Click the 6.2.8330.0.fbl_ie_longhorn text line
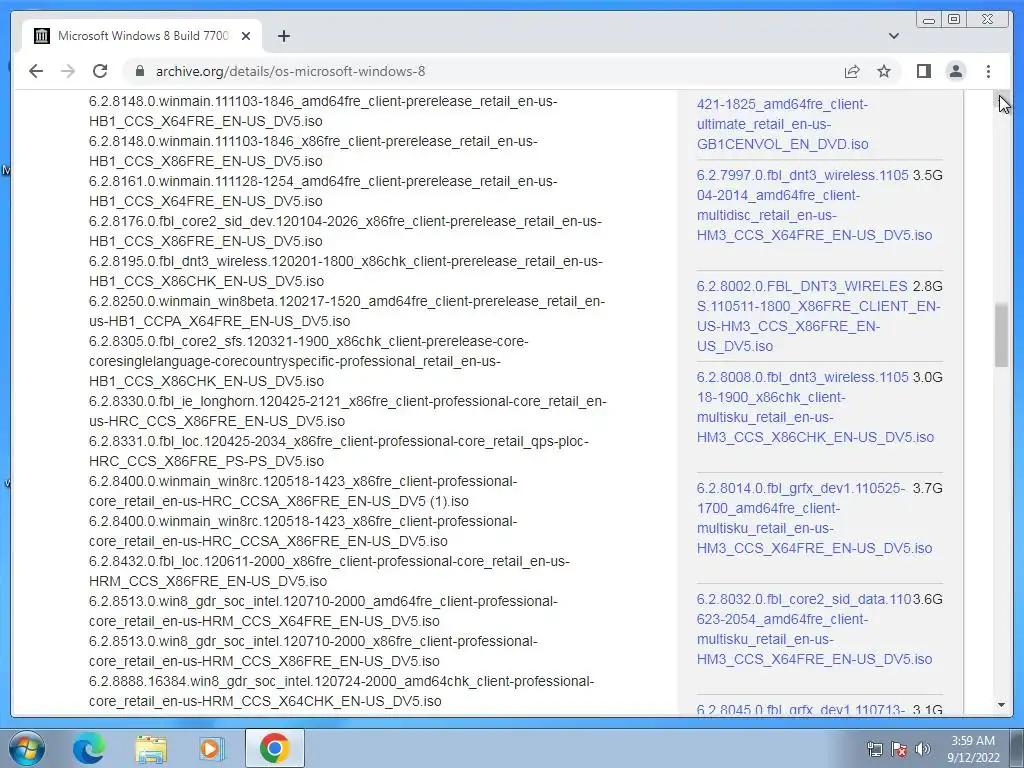Viewport: 1024px width, 768px height. pos(347,411)
